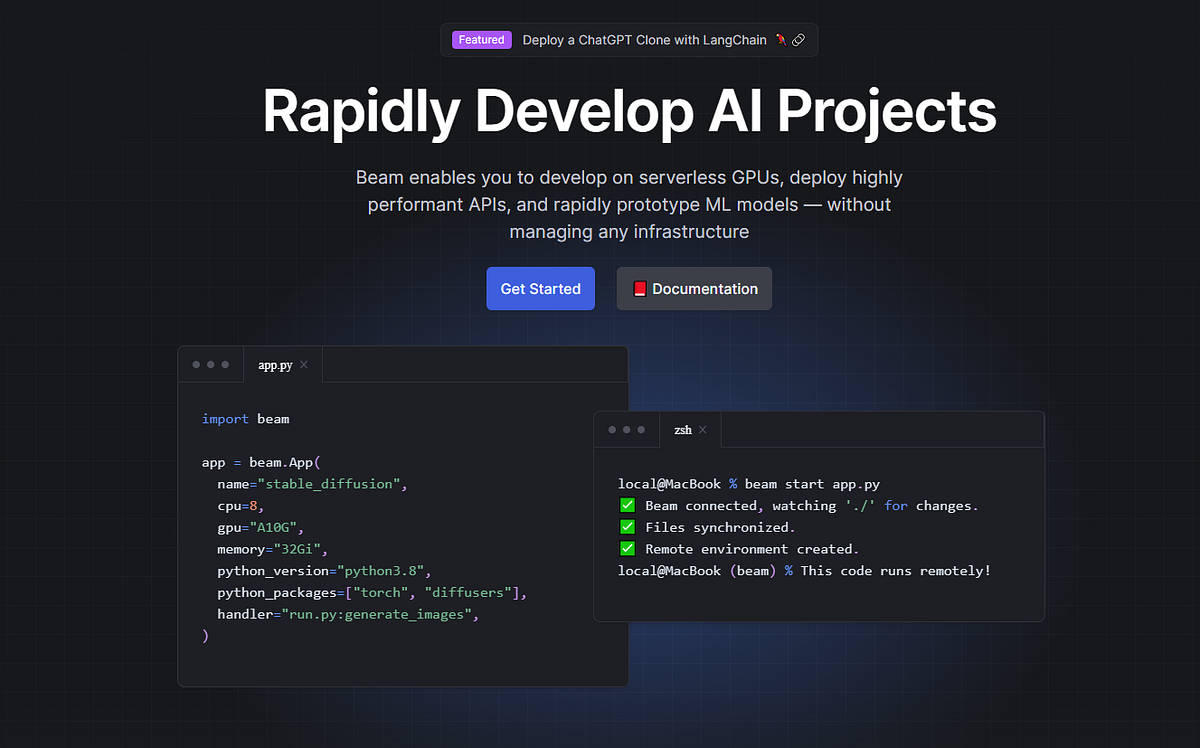Click the purple Featured badge

point(481,40)
